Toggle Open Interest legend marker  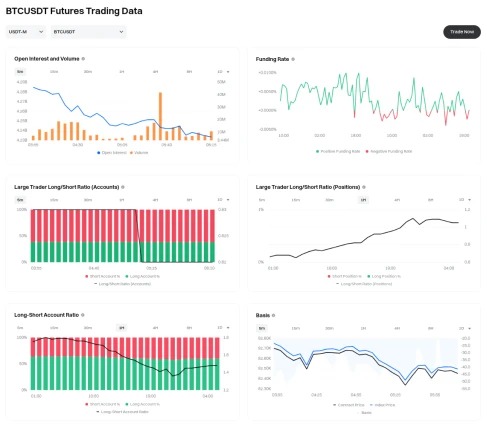pos(112,153)
